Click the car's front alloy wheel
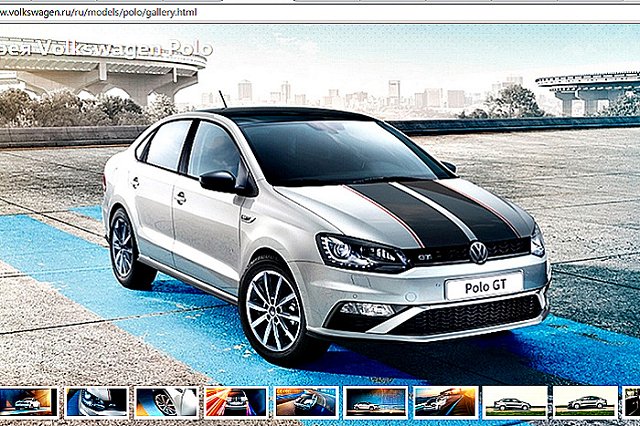This screenshot has width=640, height=426. point(274,309)
